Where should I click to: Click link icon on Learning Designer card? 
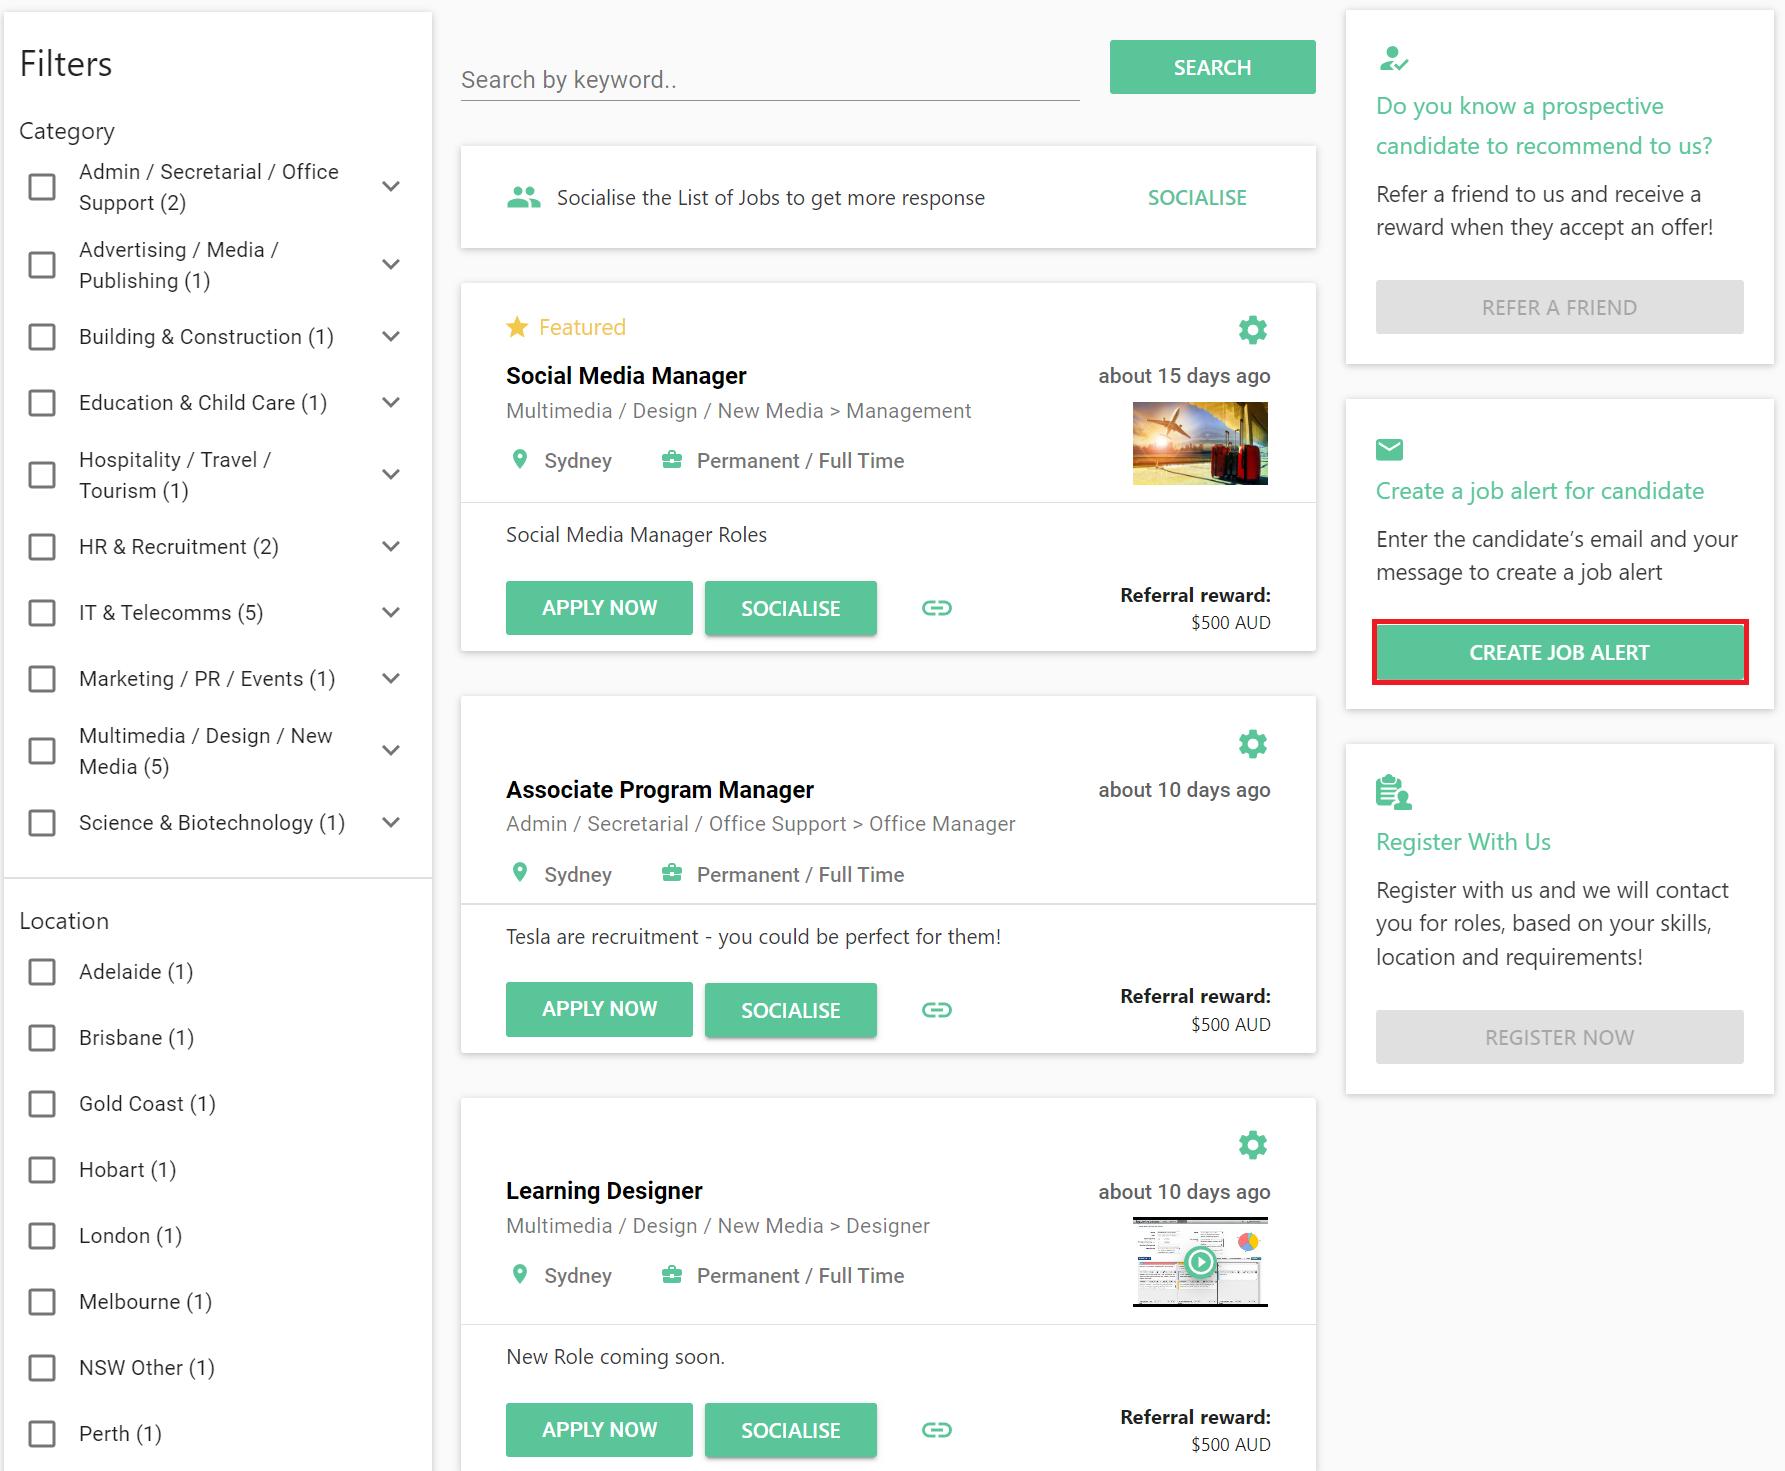coord(936,1430)
